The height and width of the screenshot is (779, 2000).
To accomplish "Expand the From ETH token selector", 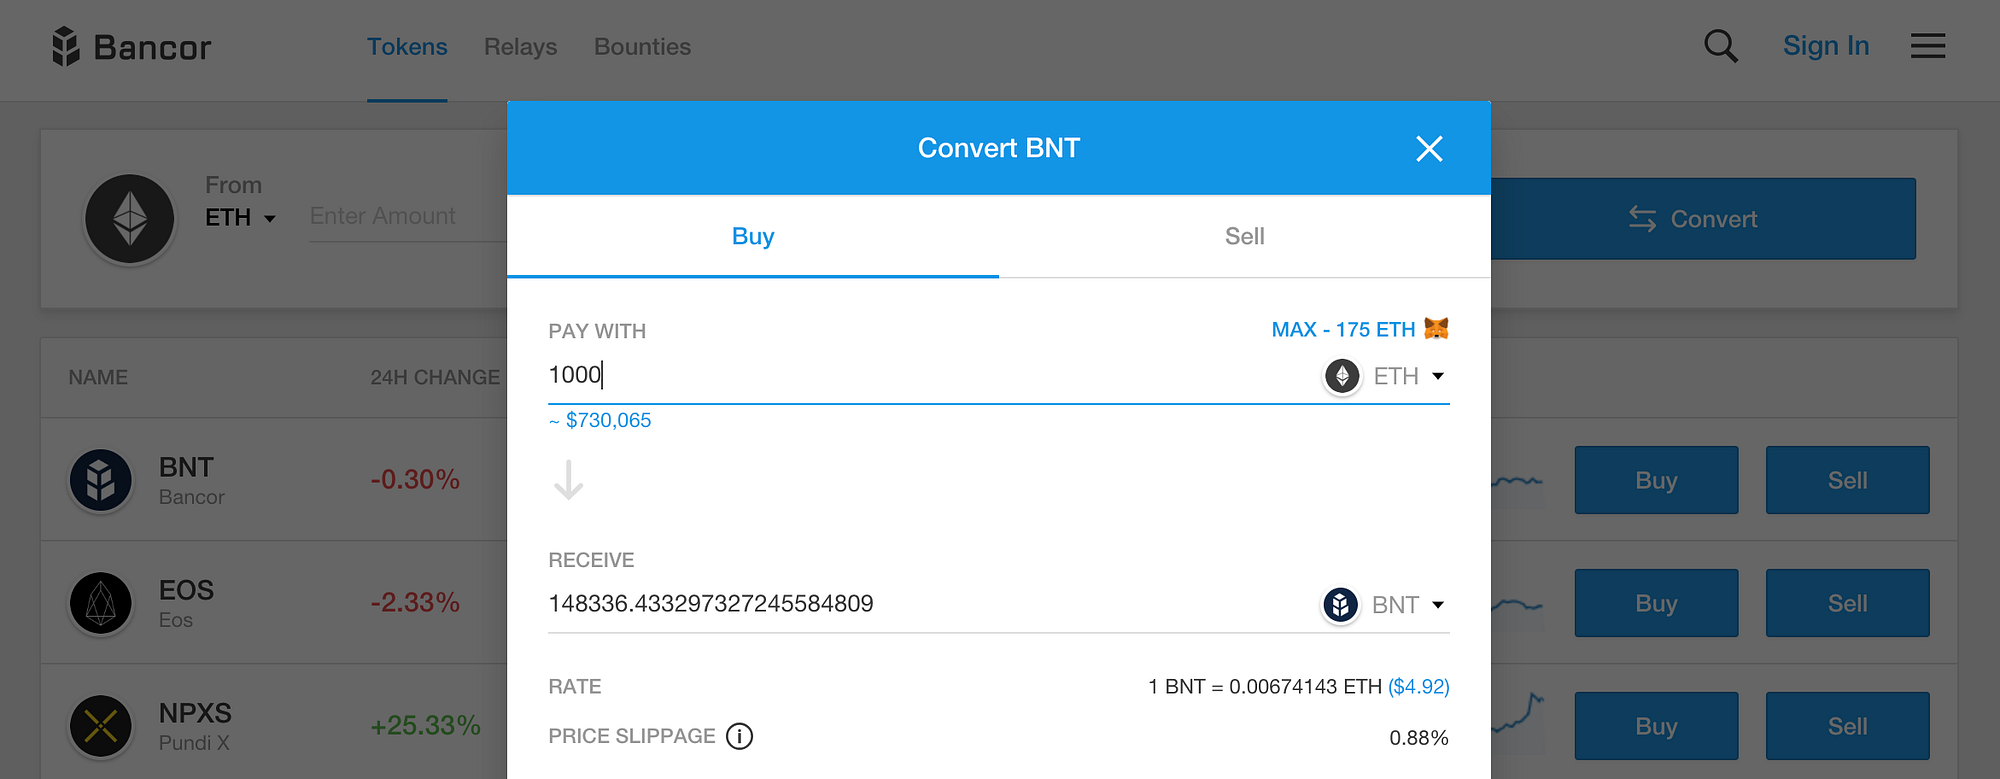I will (241, 218).
